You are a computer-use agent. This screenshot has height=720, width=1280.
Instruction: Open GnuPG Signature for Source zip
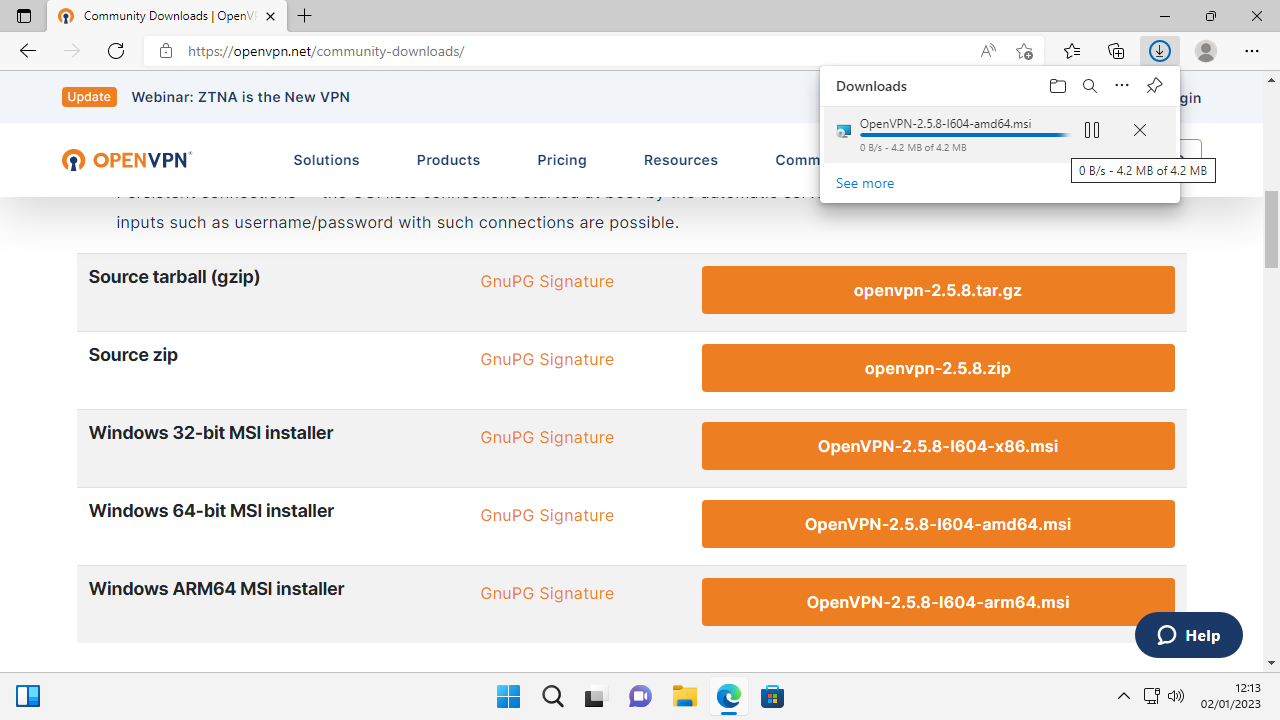click(x=547, y=360)
